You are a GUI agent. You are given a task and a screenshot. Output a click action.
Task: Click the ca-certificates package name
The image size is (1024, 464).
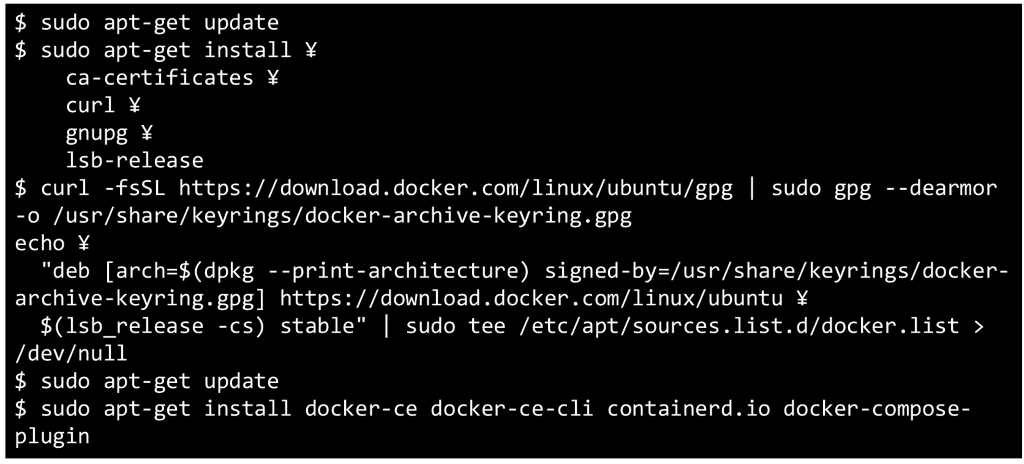click(159, 78)
